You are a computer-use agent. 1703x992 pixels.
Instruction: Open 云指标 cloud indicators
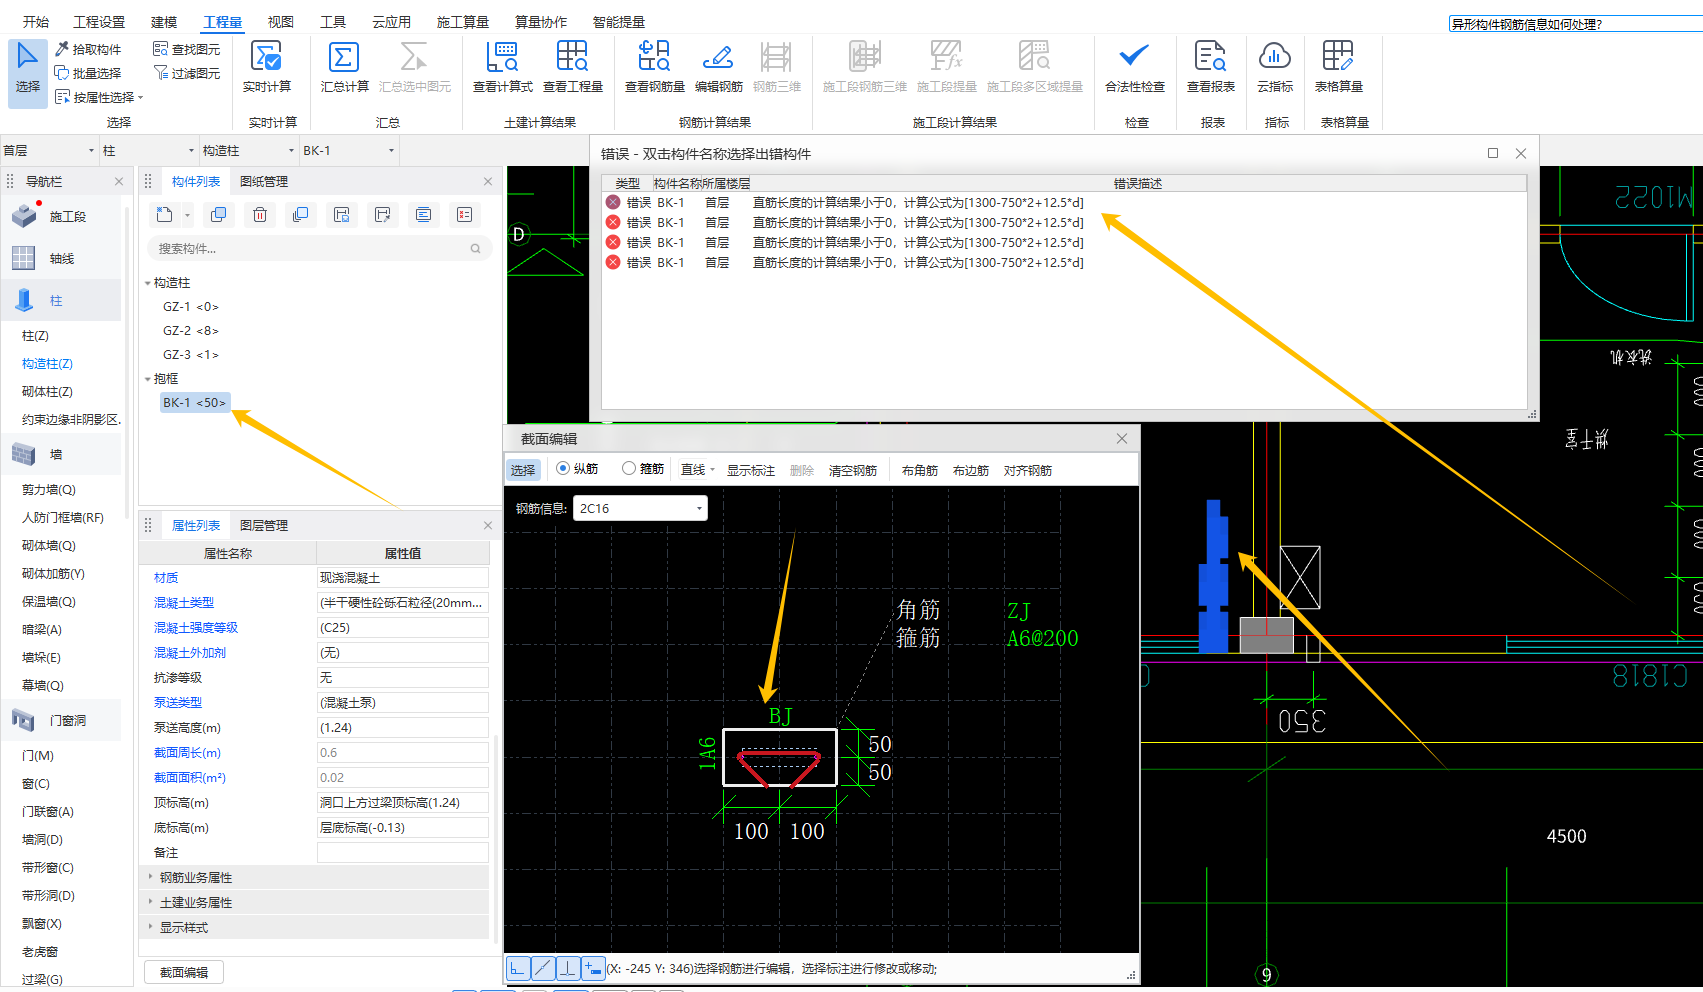point(1275,67)
